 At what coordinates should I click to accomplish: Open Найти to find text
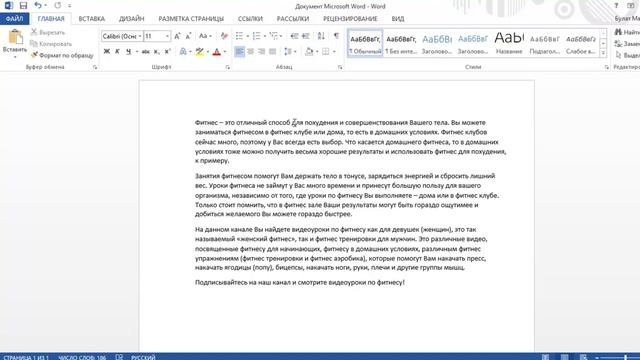click(x=627, y=32)
